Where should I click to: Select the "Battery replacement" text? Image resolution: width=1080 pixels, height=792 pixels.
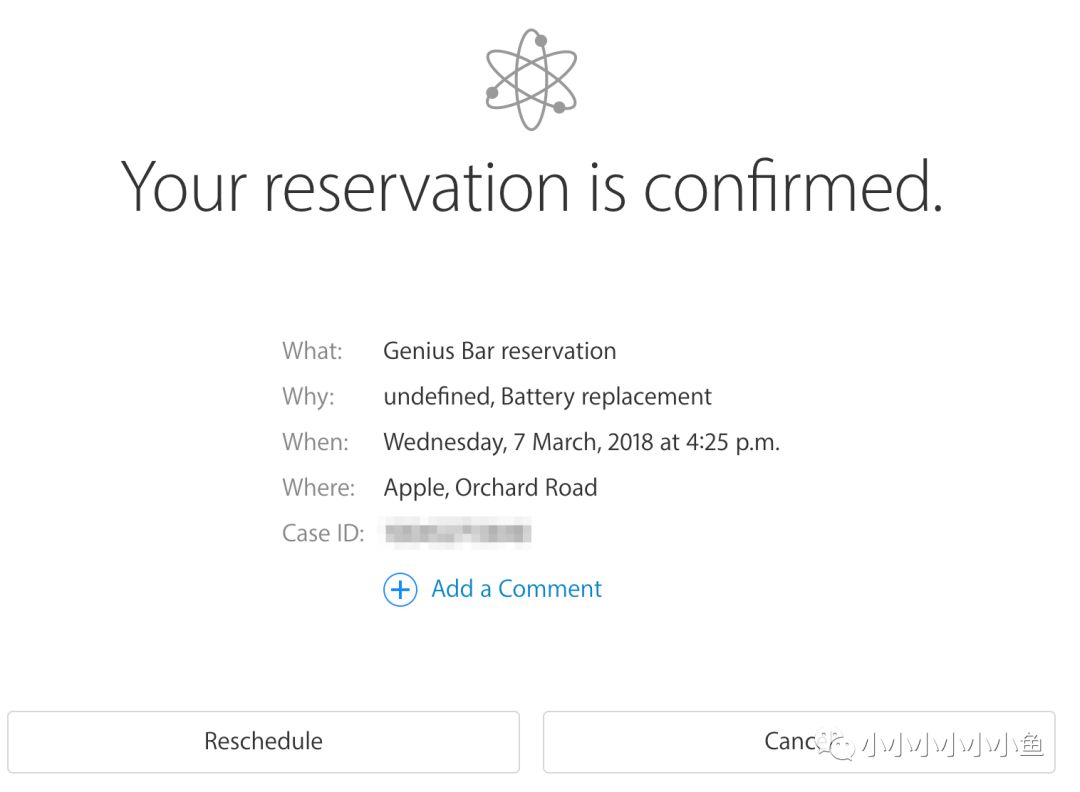tap(606, 397)
